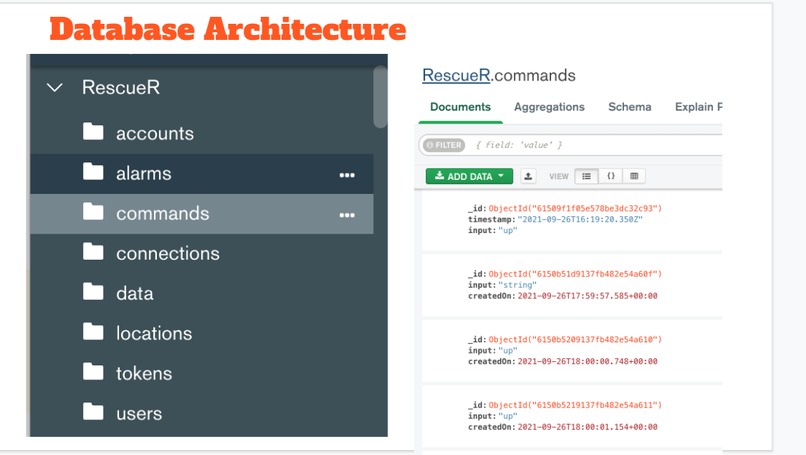Collapse the RescueR database tree
The height and width of the screenshot is (455, 806).
click(54, 87)
